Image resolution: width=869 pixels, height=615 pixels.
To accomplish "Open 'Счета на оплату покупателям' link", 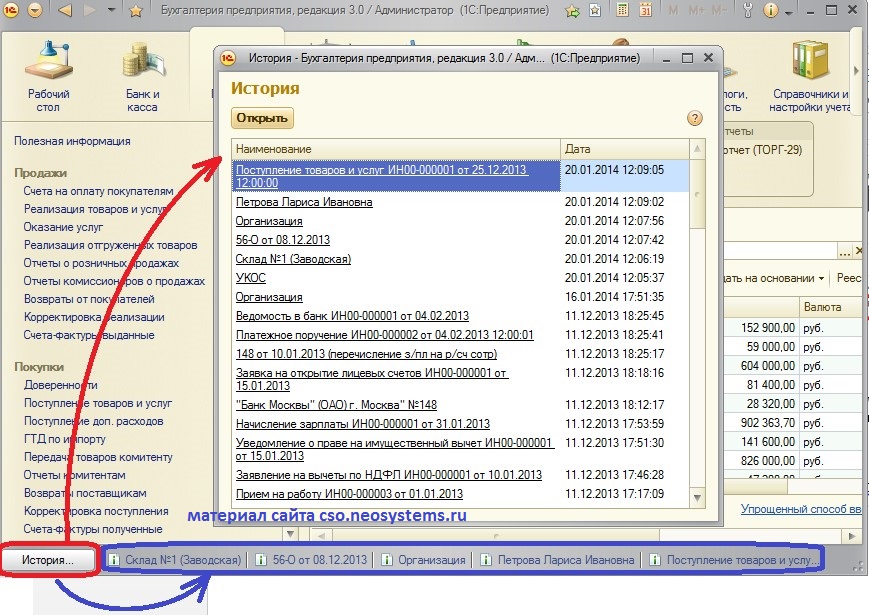I will pyautogui.click(x=98, y=191).
